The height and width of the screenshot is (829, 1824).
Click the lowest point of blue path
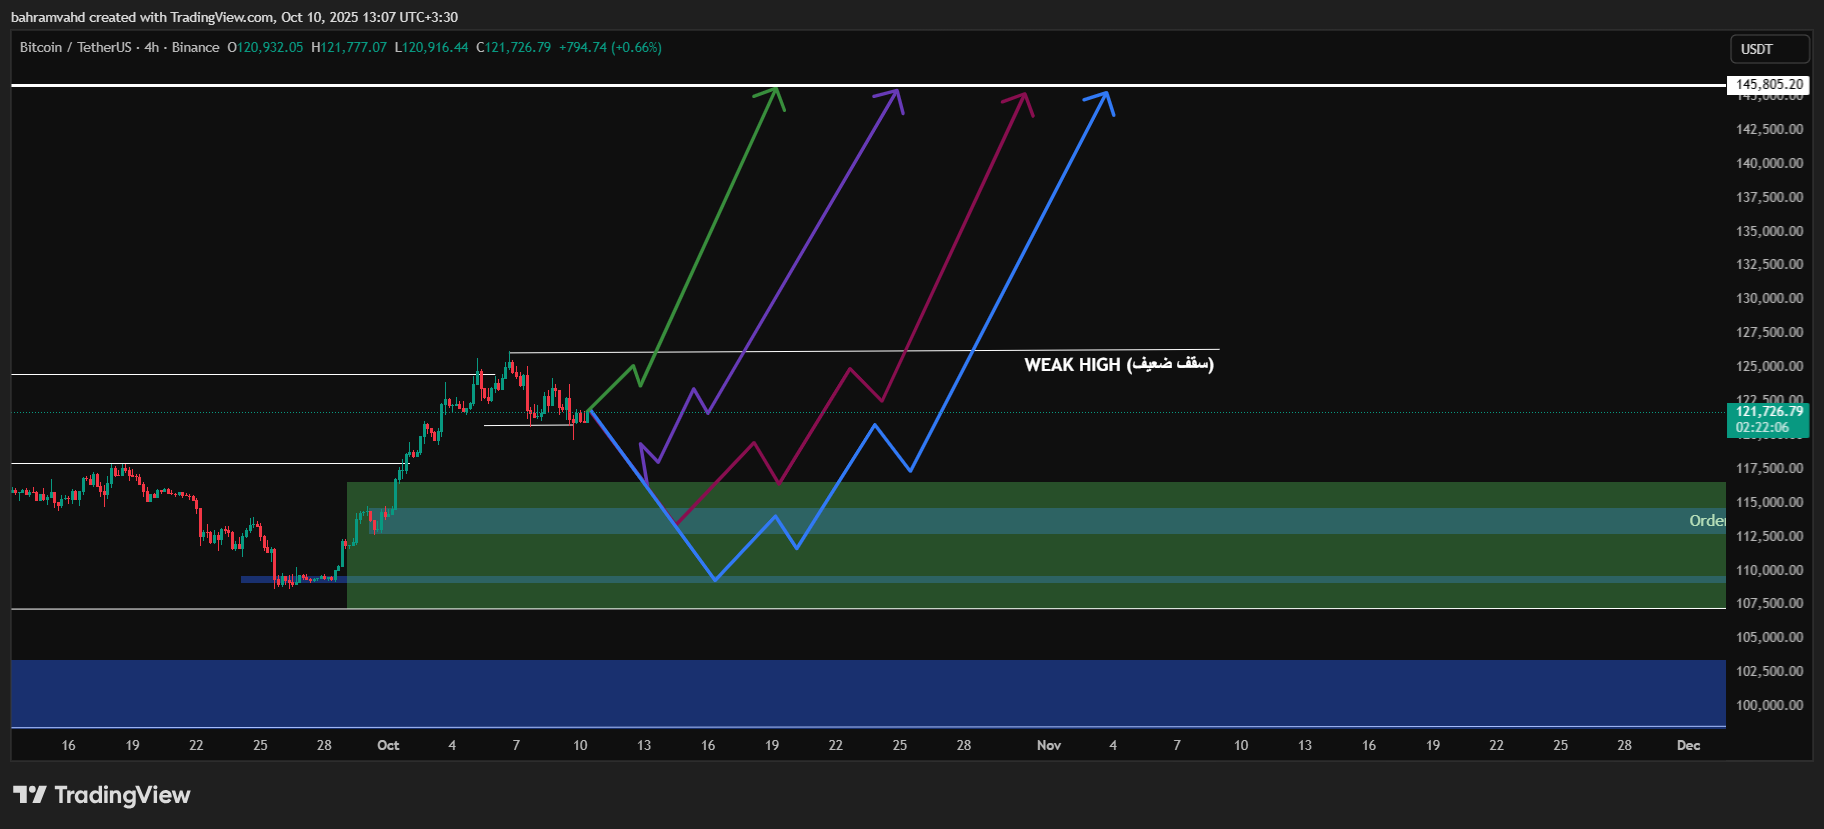[715, 580]
